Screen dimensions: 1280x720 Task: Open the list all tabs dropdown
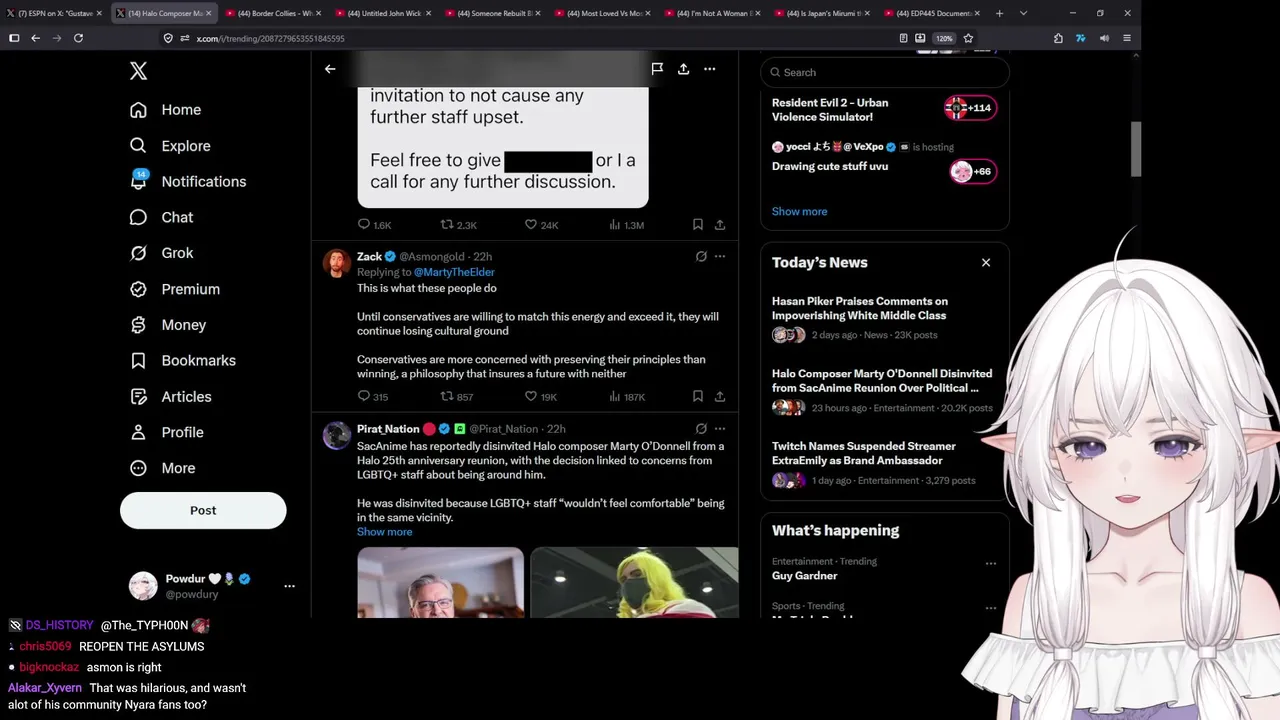tap(1023, 13)
